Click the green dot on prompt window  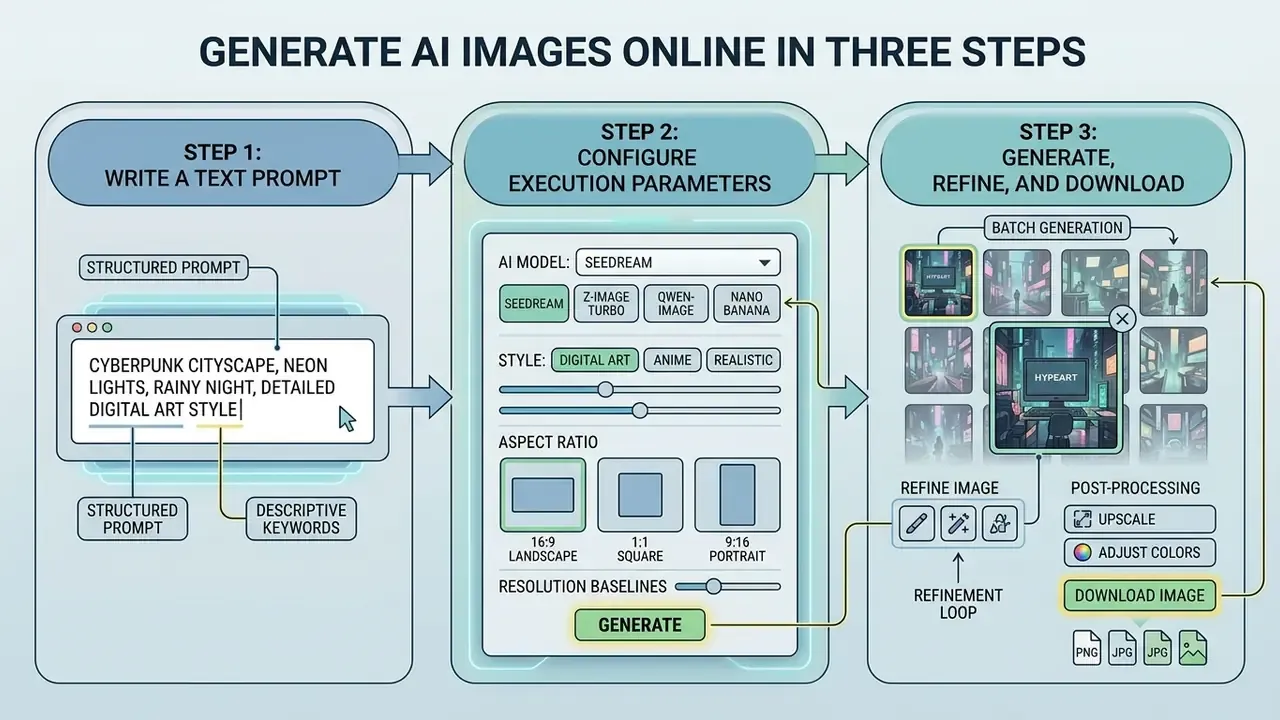click(x=107, y=328)
